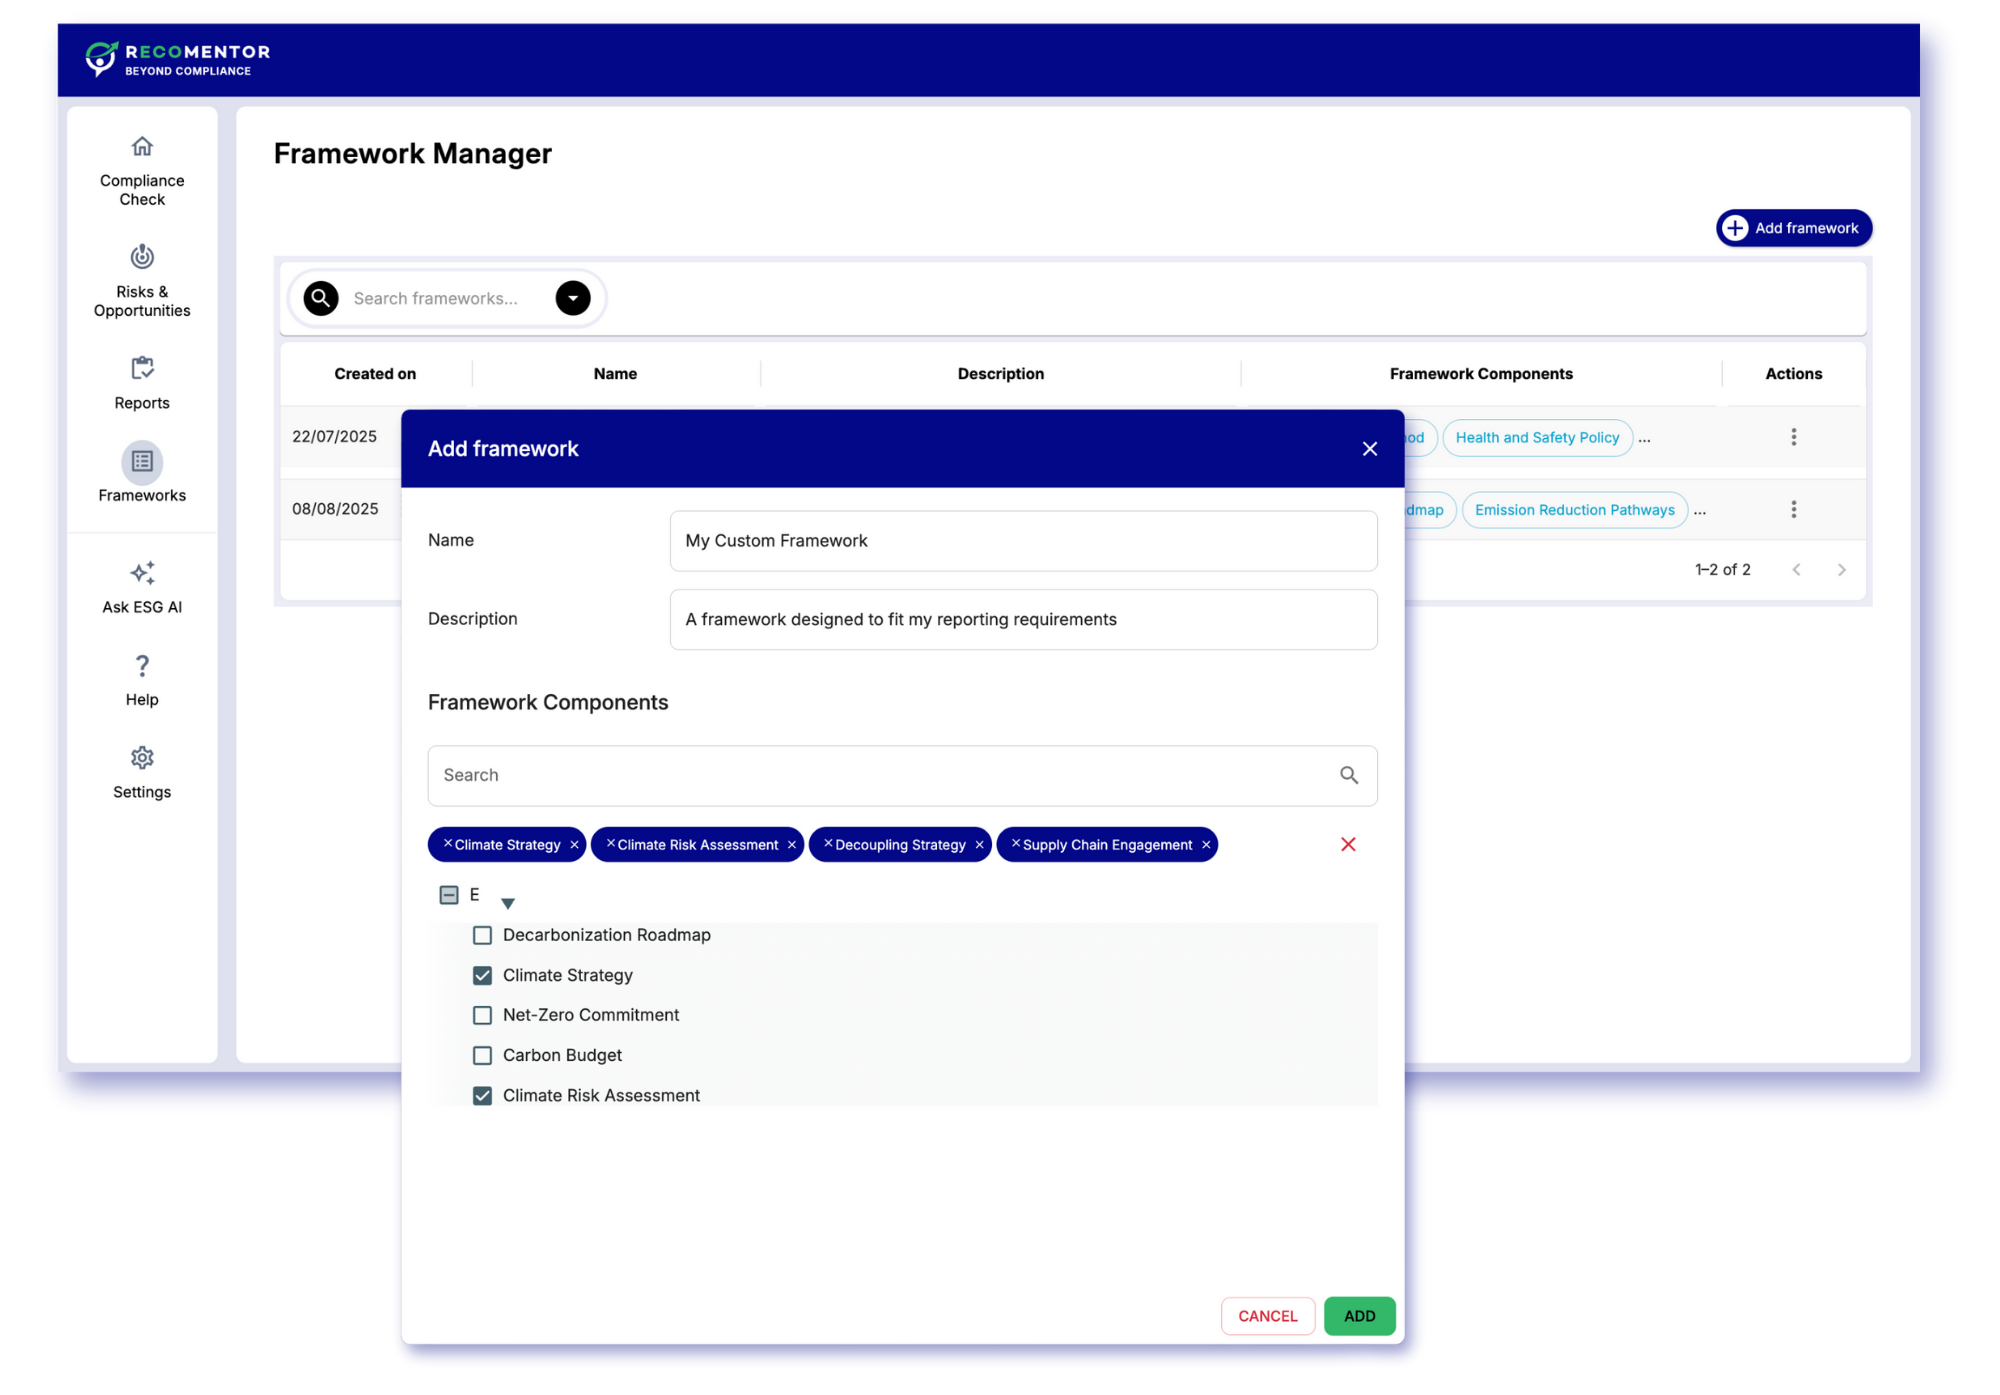Tick the Net-Zero Commitment checkbox
Viewport: 2000px width, 1395px height.
point(482,1016)
